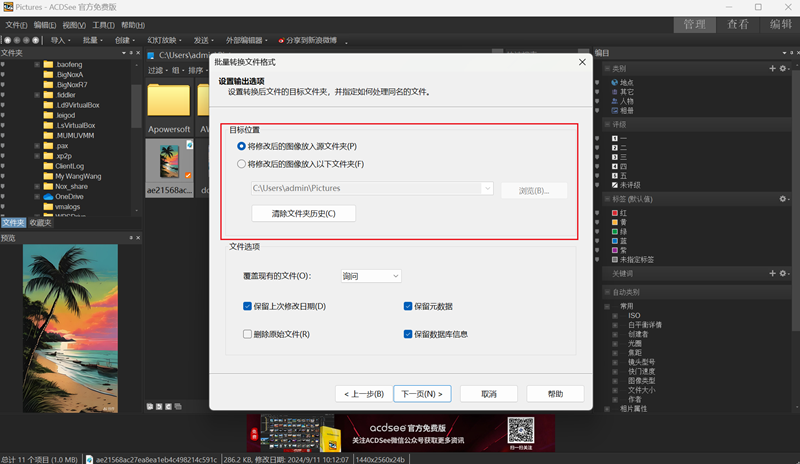Switch to the 收藏夹 tab
This screenshot has width=800, height=464.
tap(40, 223)
